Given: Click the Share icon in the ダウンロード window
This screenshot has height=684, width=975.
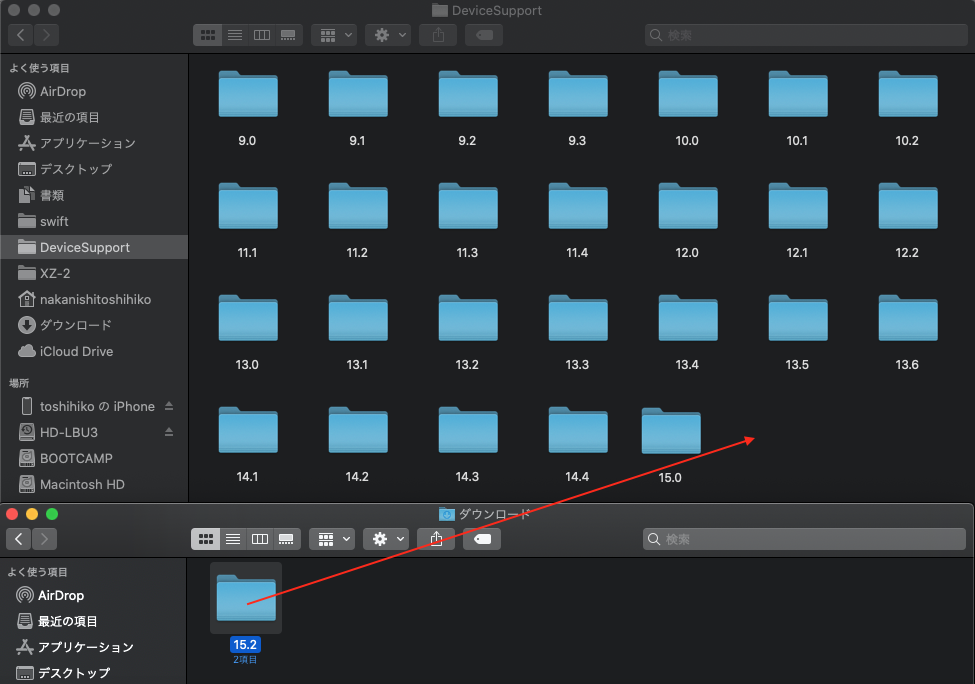Looking at the screenshot, I should tap(436, 539).
